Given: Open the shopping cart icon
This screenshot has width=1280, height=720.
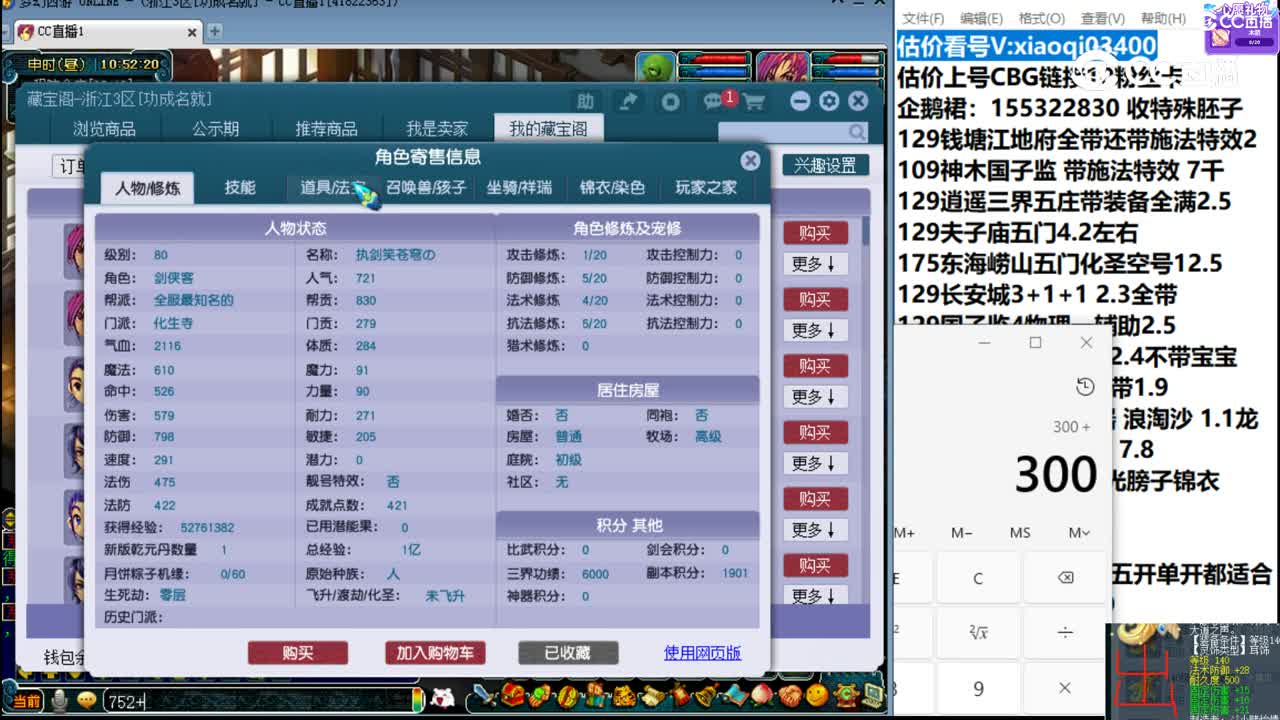Looking at the screenshot, I should coord(753,101).
